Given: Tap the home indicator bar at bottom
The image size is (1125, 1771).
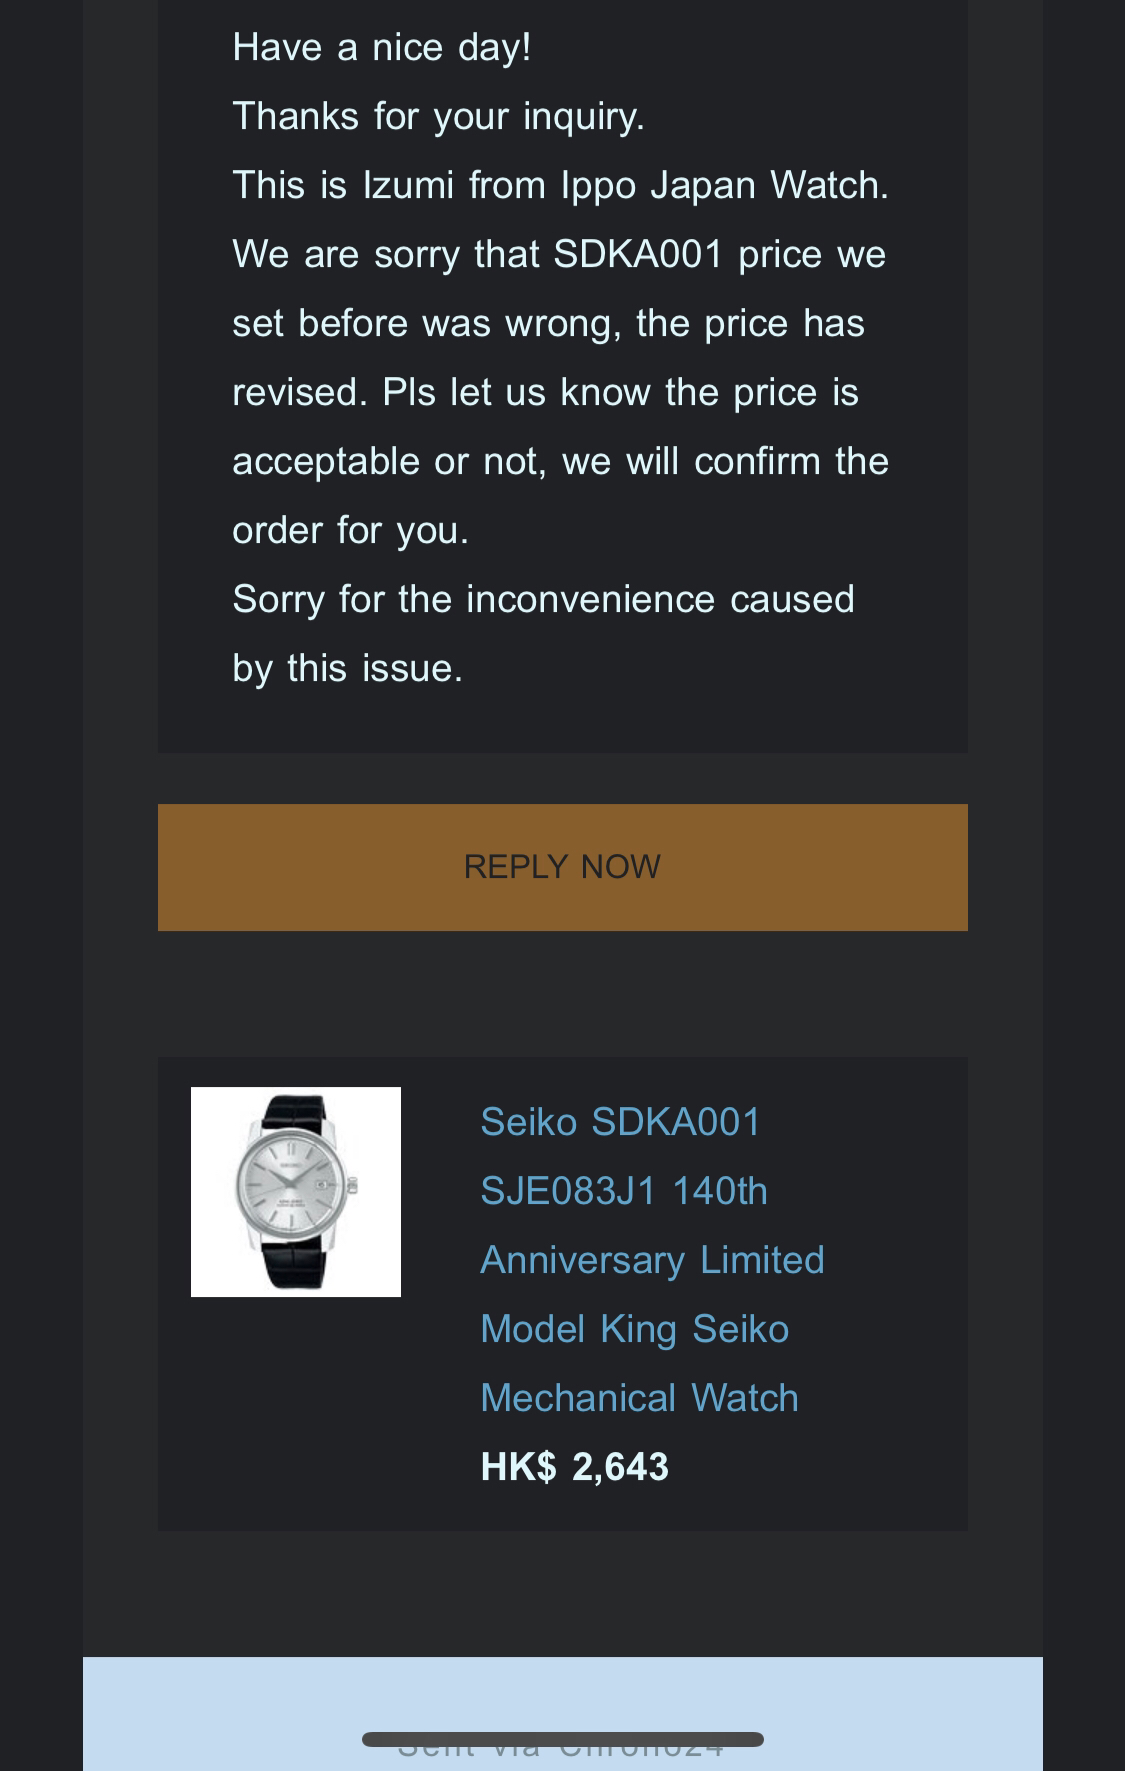Looking at the screenshot, I should click(563, 1739).
